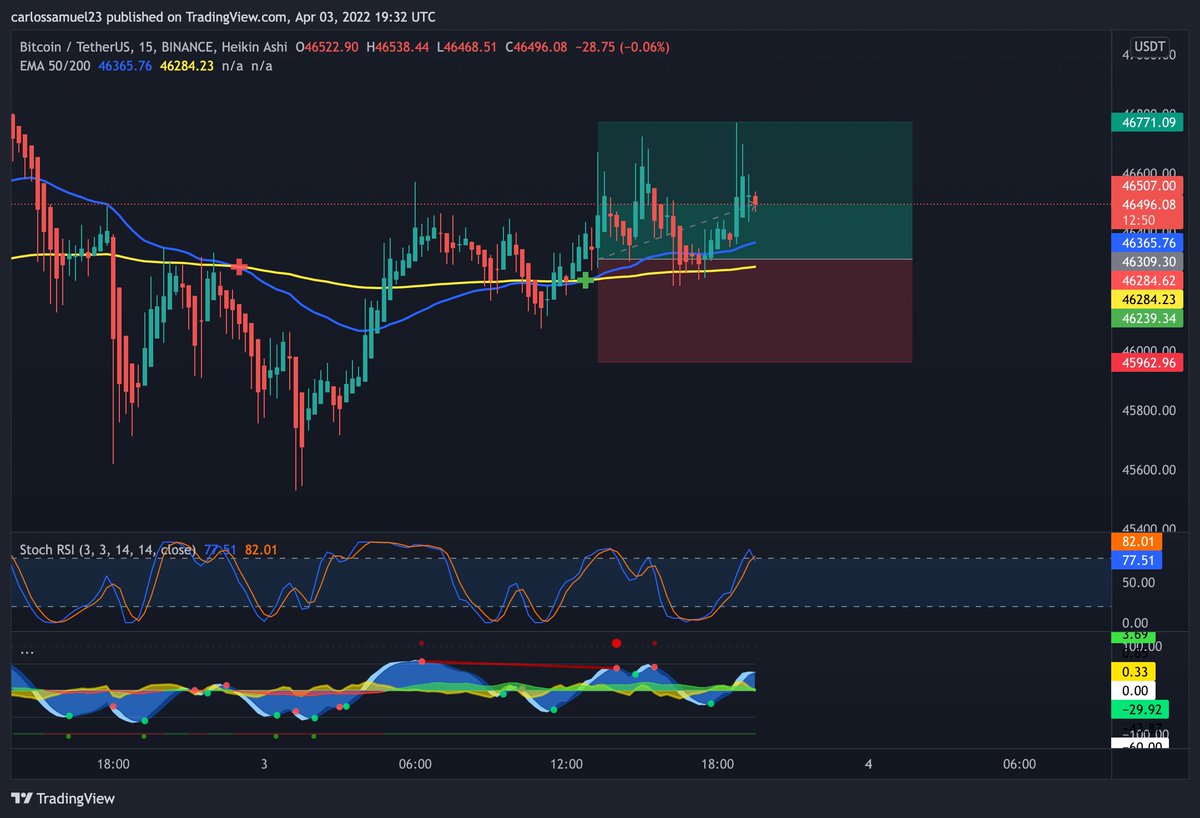Viewport: 1200px width, 818px height.
Task: Click the 46771.09 green target price label
Action: point(1146,122)
